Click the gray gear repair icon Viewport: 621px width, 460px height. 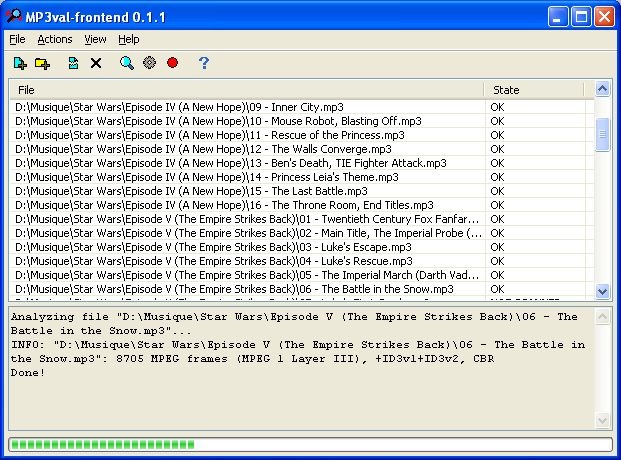coord(149,63)
